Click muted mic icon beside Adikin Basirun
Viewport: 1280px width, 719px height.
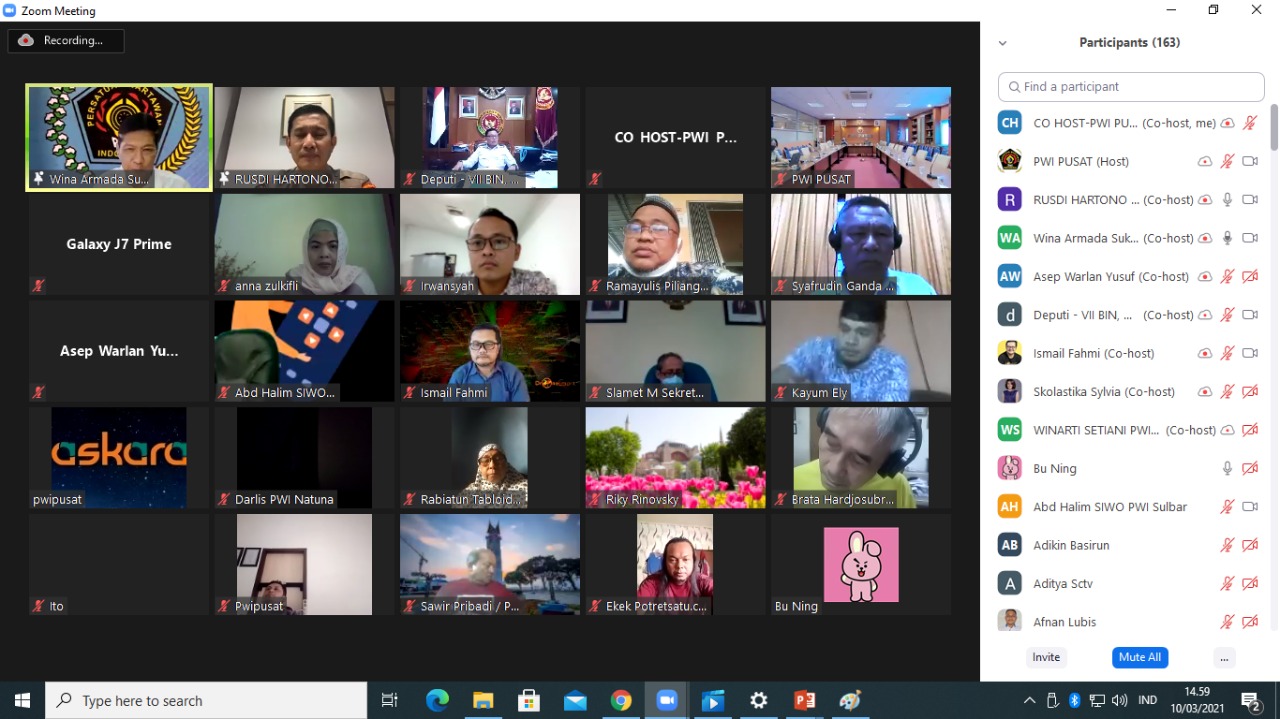(1227, 546)
